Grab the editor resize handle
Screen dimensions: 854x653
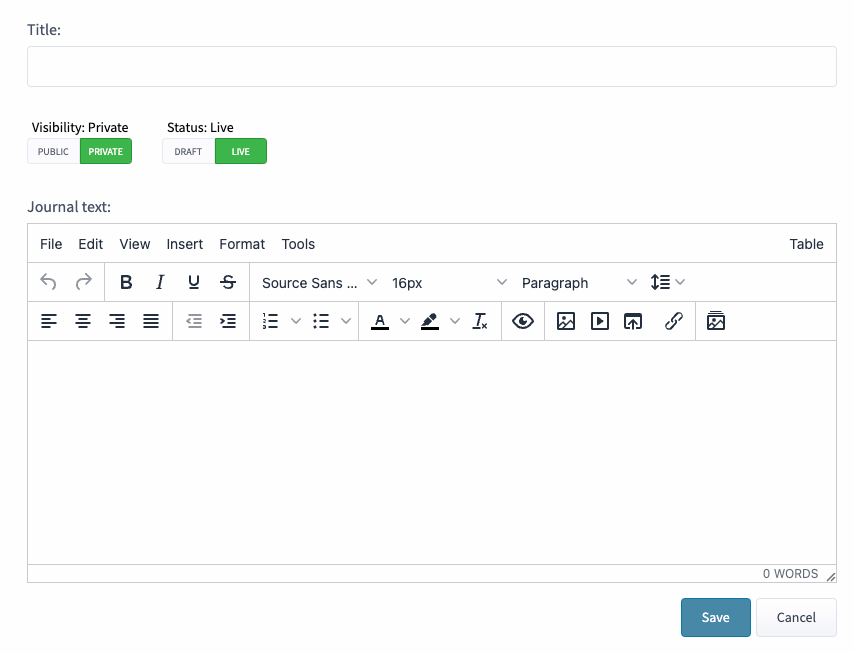(x=831, y=577)
